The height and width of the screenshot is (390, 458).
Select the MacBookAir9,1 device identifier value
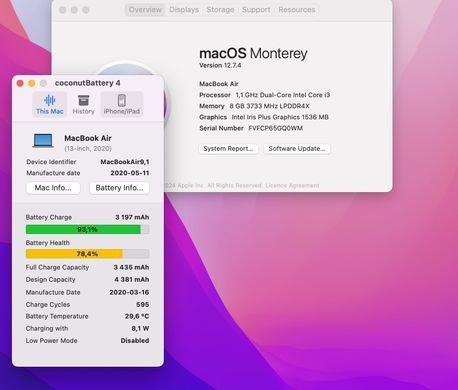coord(125,162)
